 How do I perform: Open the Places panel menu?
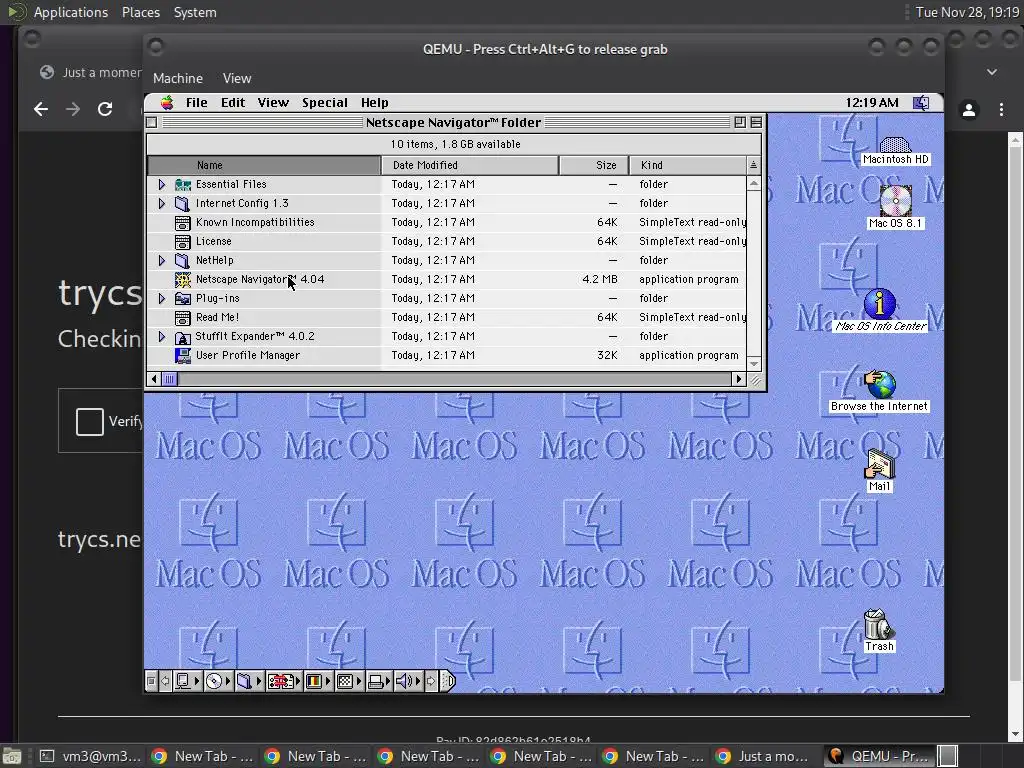point(141,12)
